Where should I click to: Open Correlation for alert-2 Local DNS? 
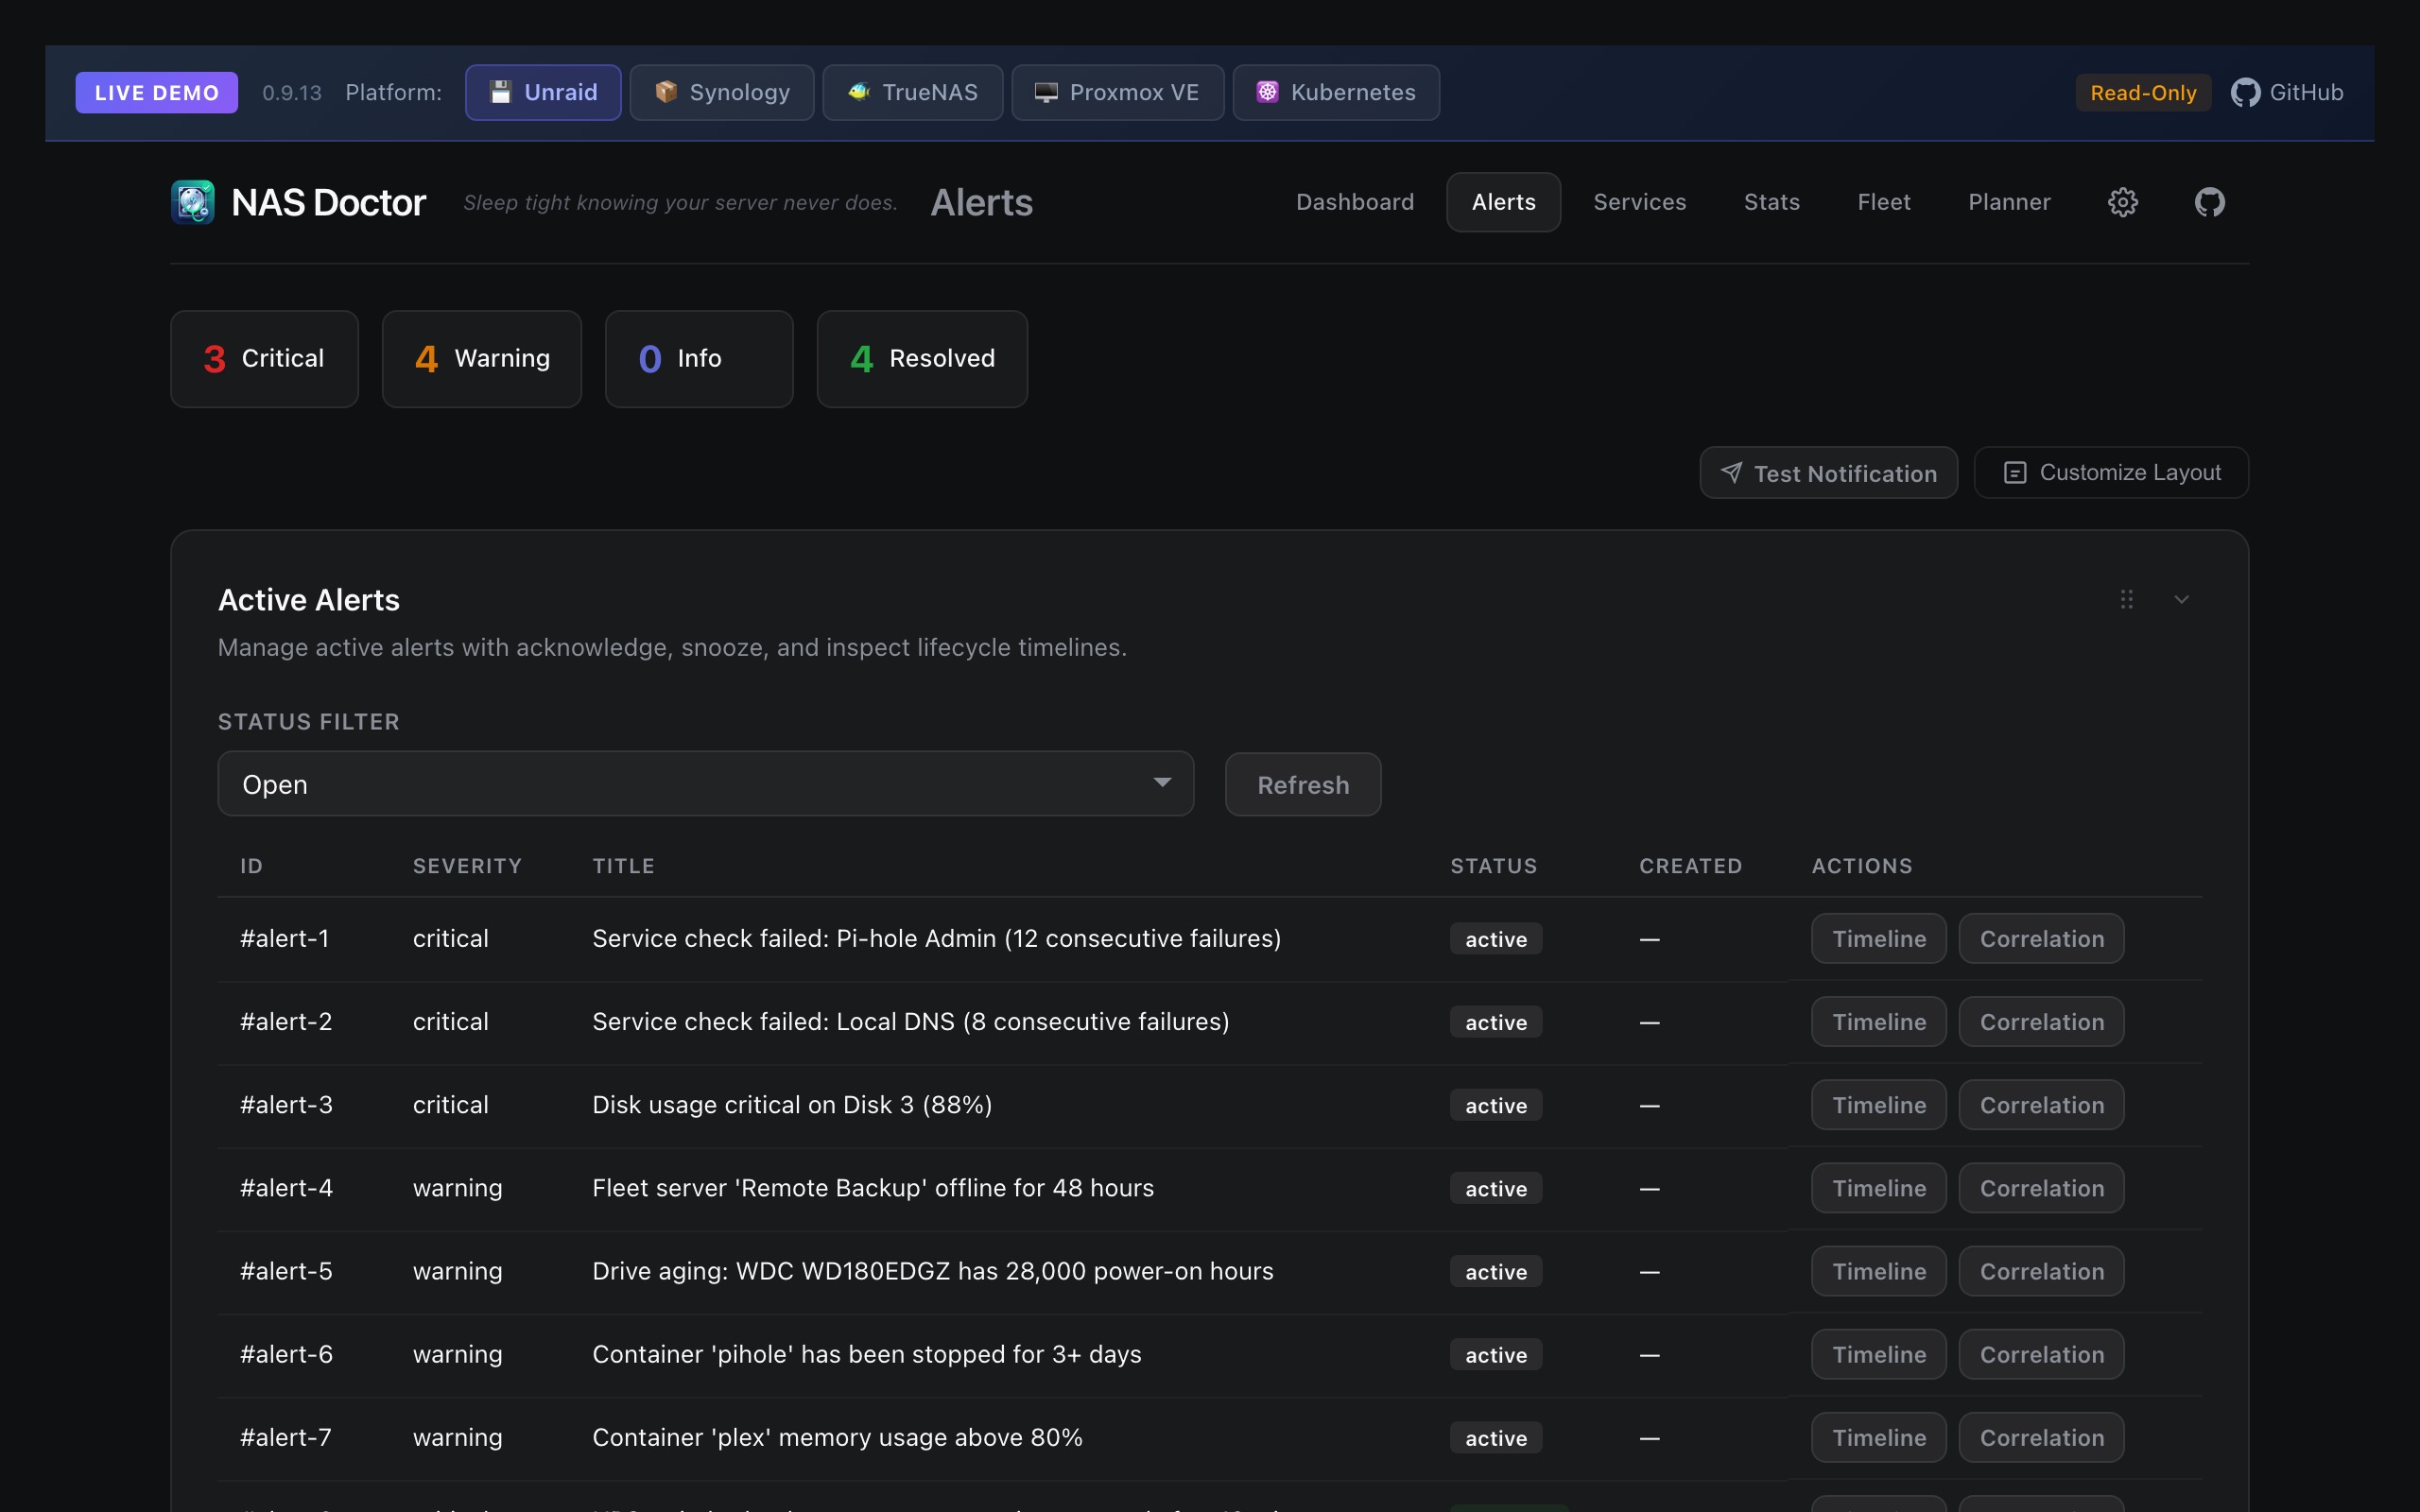point(2041,1021)
